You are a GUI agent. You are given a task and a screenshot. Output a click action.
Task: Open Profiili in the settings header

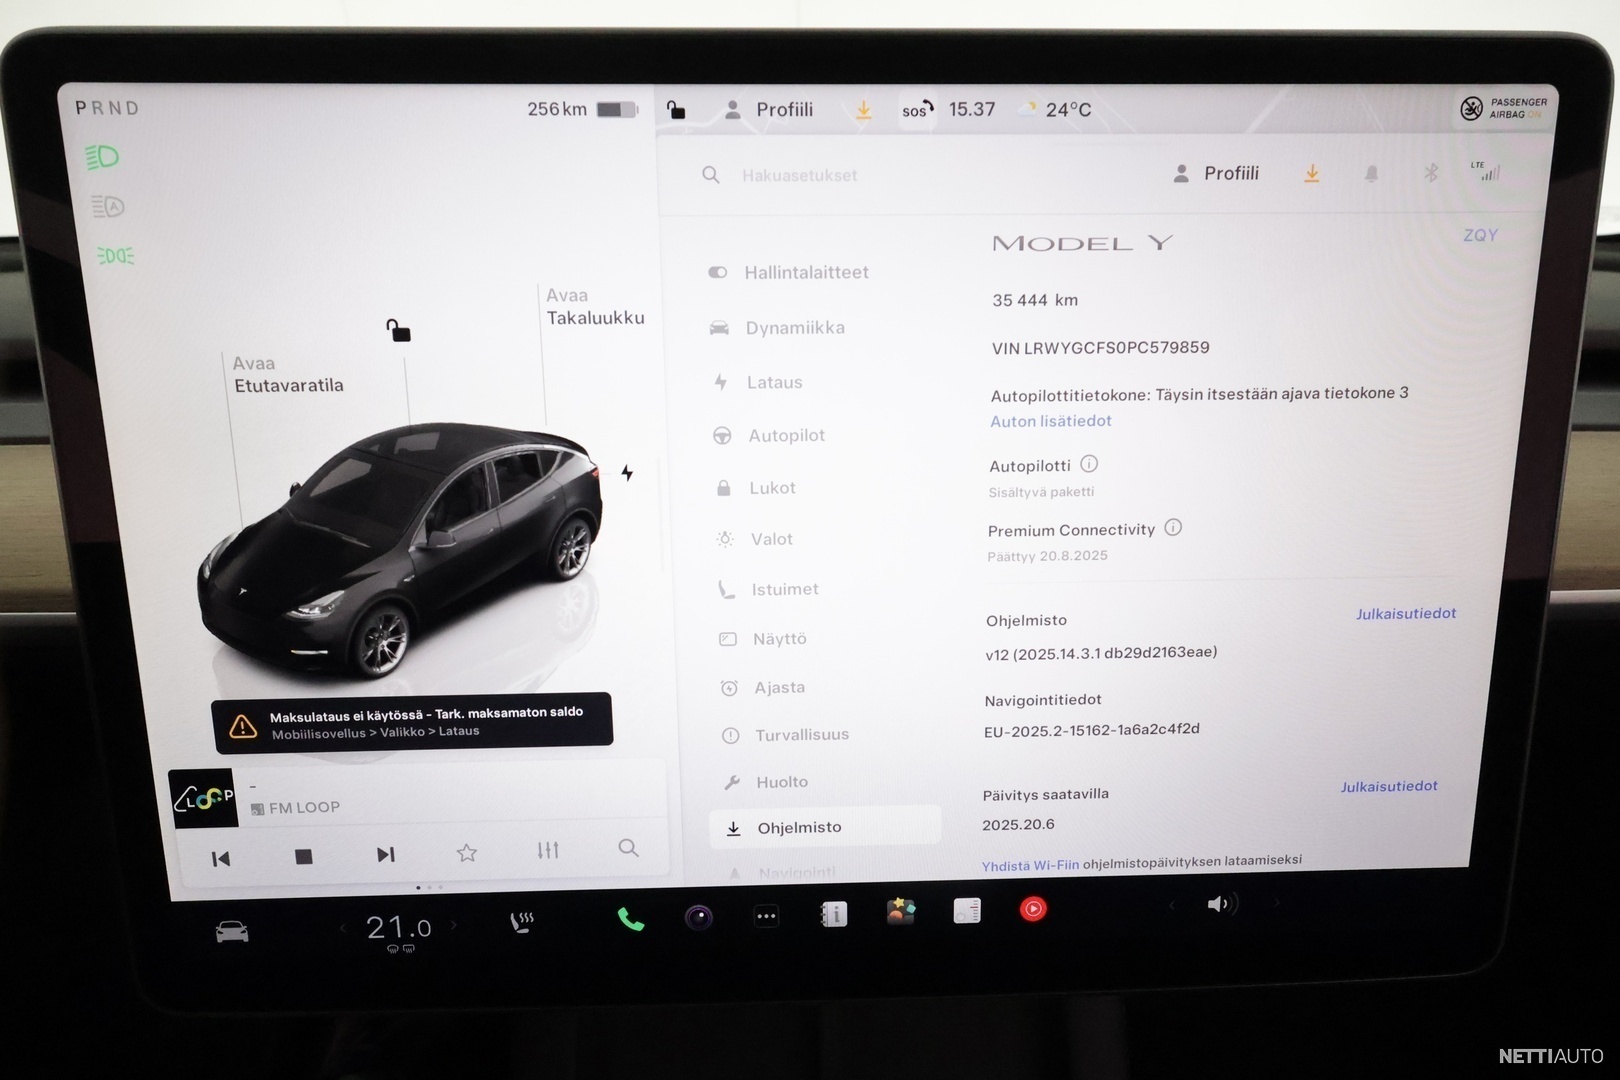click(x=1215, y=173)
